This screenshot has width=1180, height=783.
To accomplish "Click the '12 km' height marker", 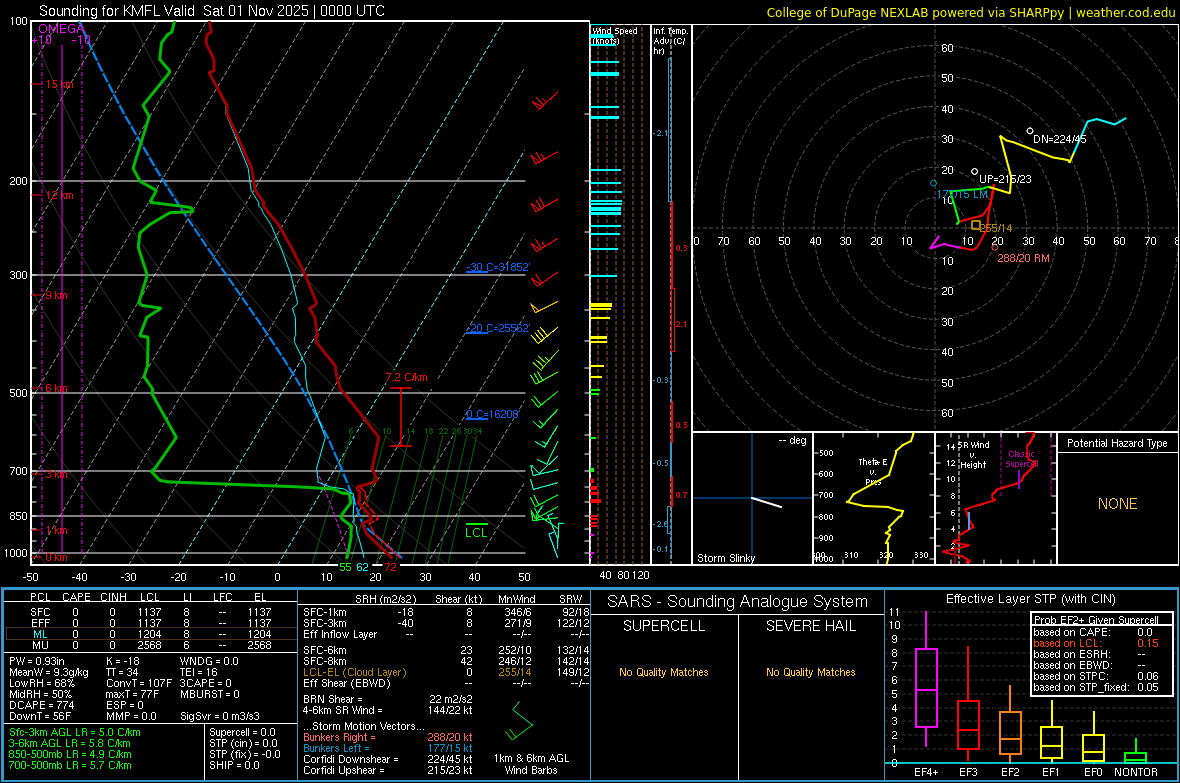I will (59, 195).
